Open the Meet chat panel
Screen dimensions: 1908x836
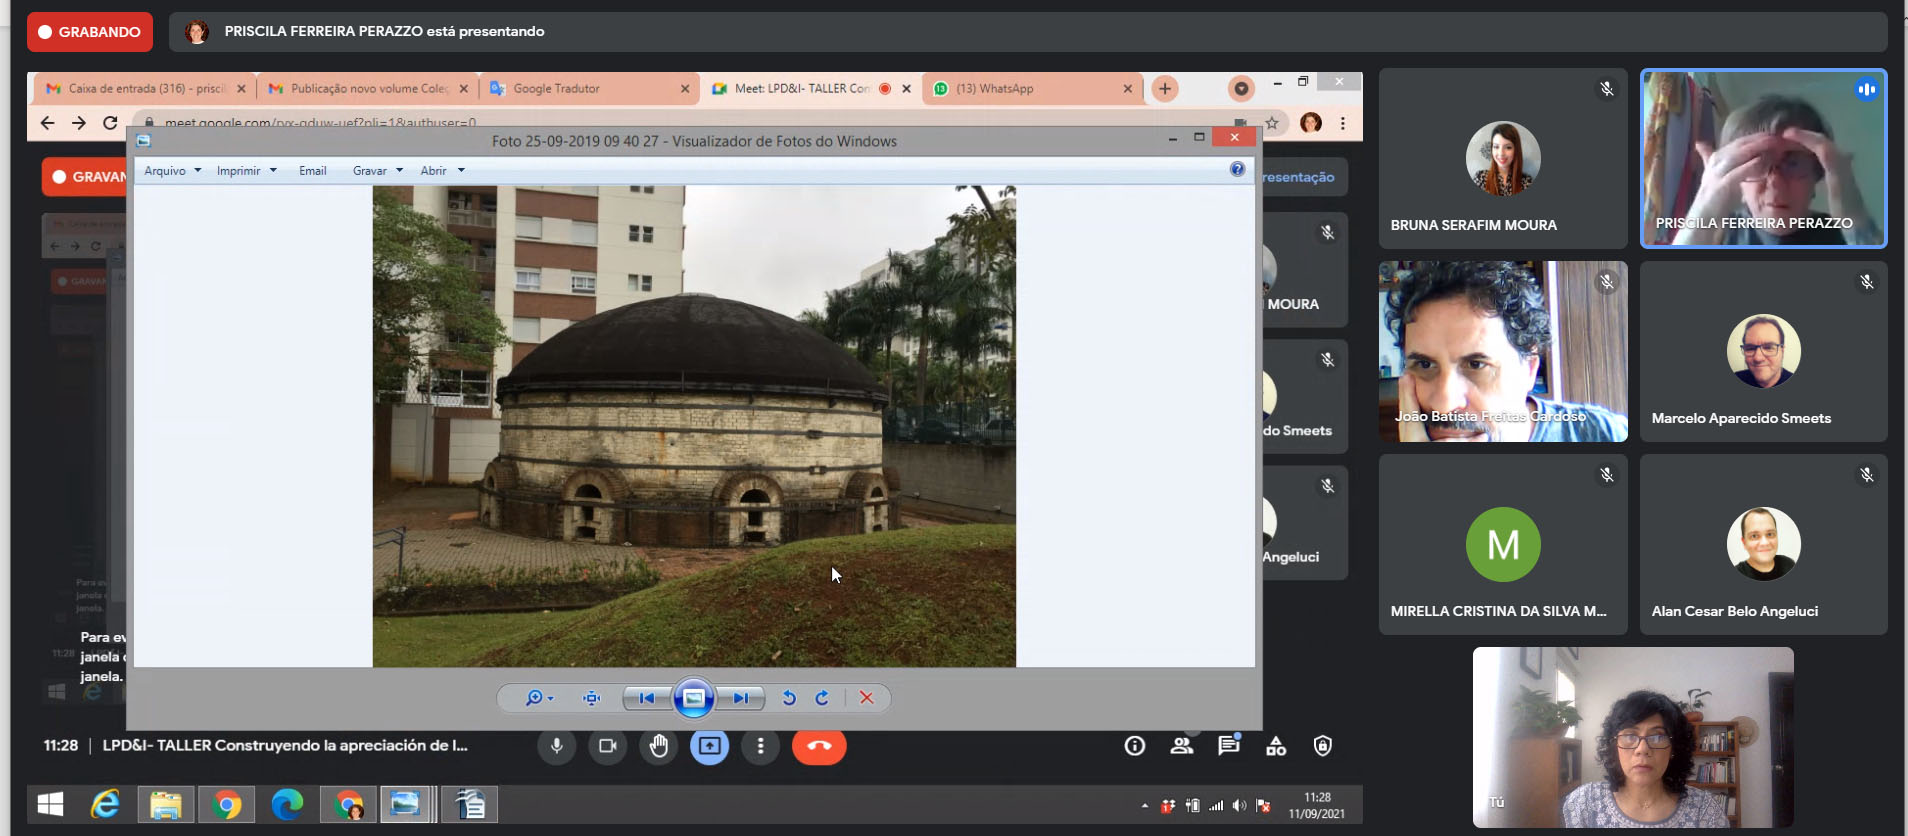pos(1228,746)
